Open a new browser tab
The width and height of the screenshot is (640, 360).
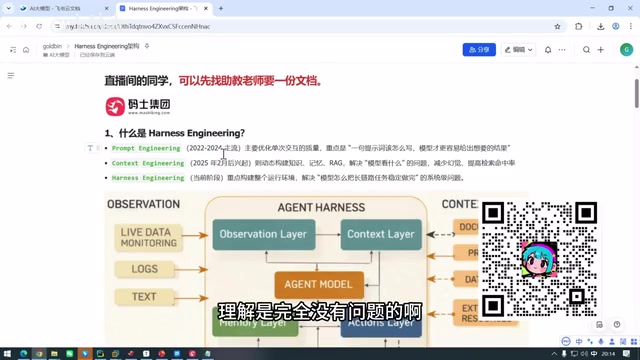point(221,8)
